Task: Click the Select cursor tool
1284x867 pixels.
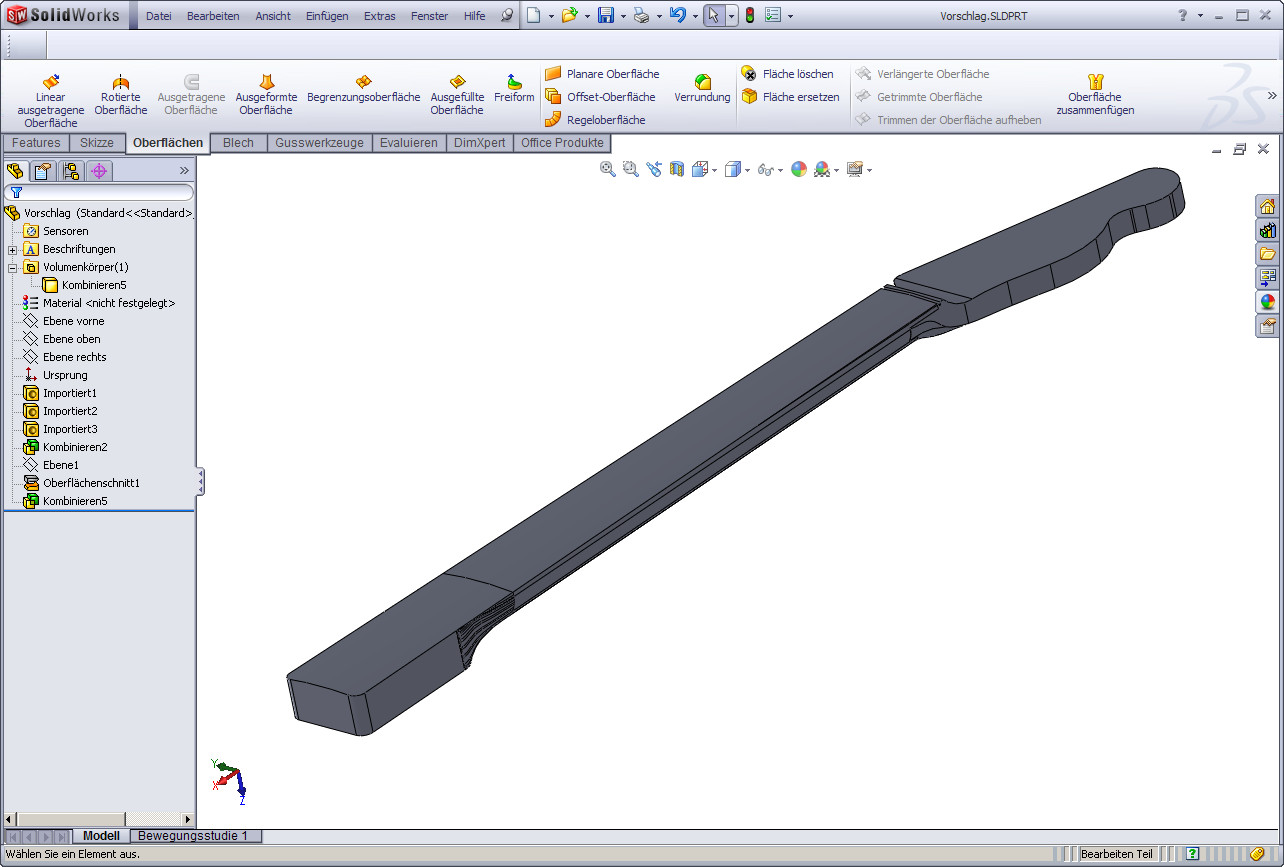Action: [713, 16]
